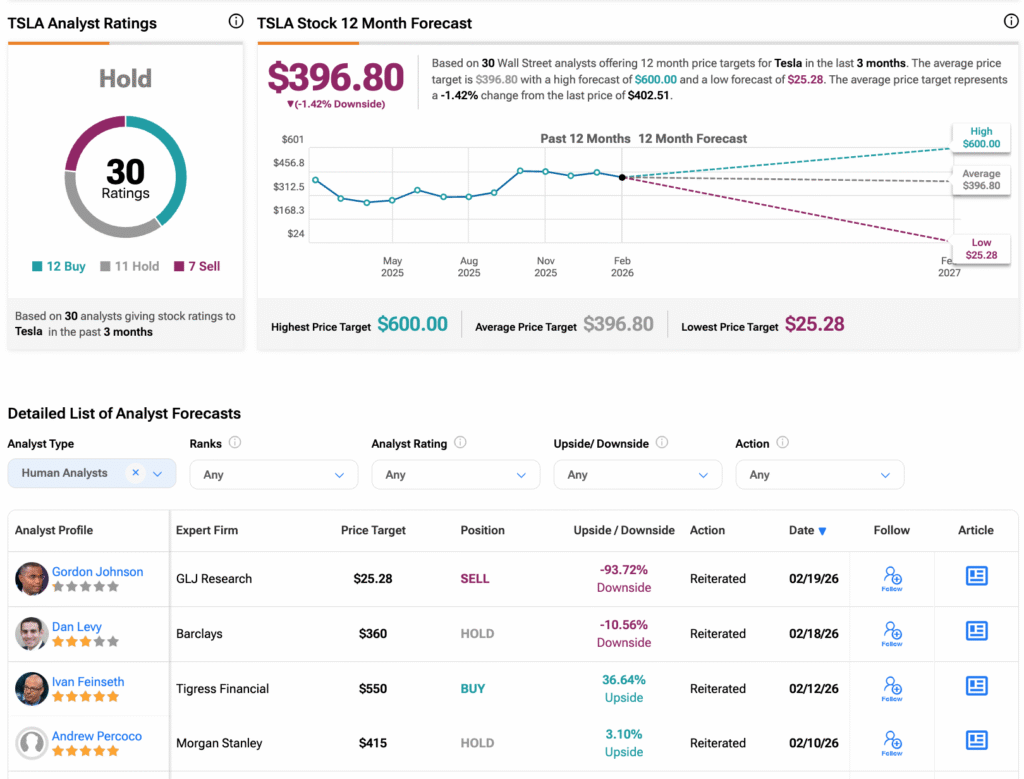Open the Ranks dropdown
1024x779 pixels.
click(273, 475)
